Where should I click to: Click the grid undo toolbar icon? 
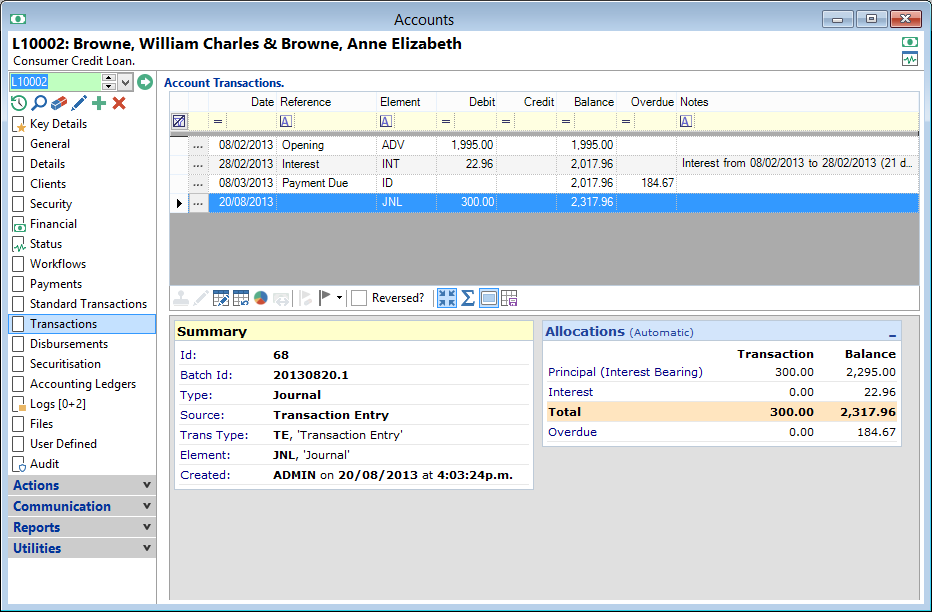[241, 298]
